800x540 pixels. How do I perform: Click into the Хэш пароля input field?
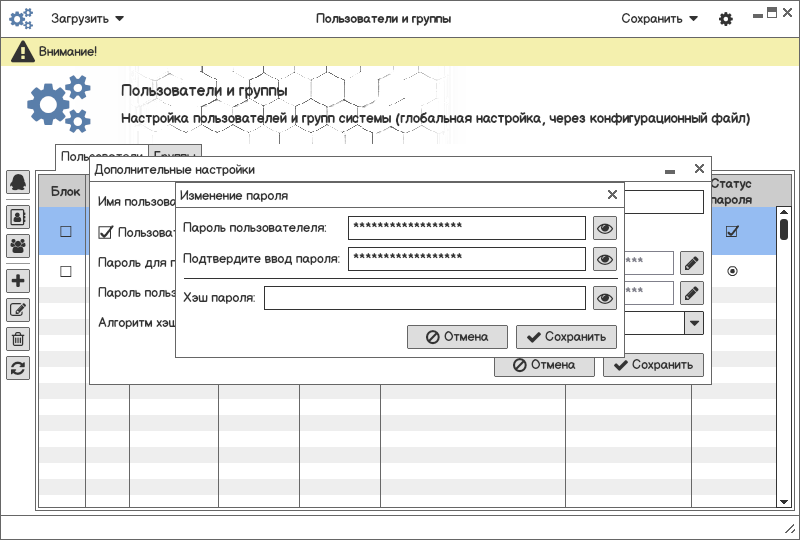tap(424, 298)
